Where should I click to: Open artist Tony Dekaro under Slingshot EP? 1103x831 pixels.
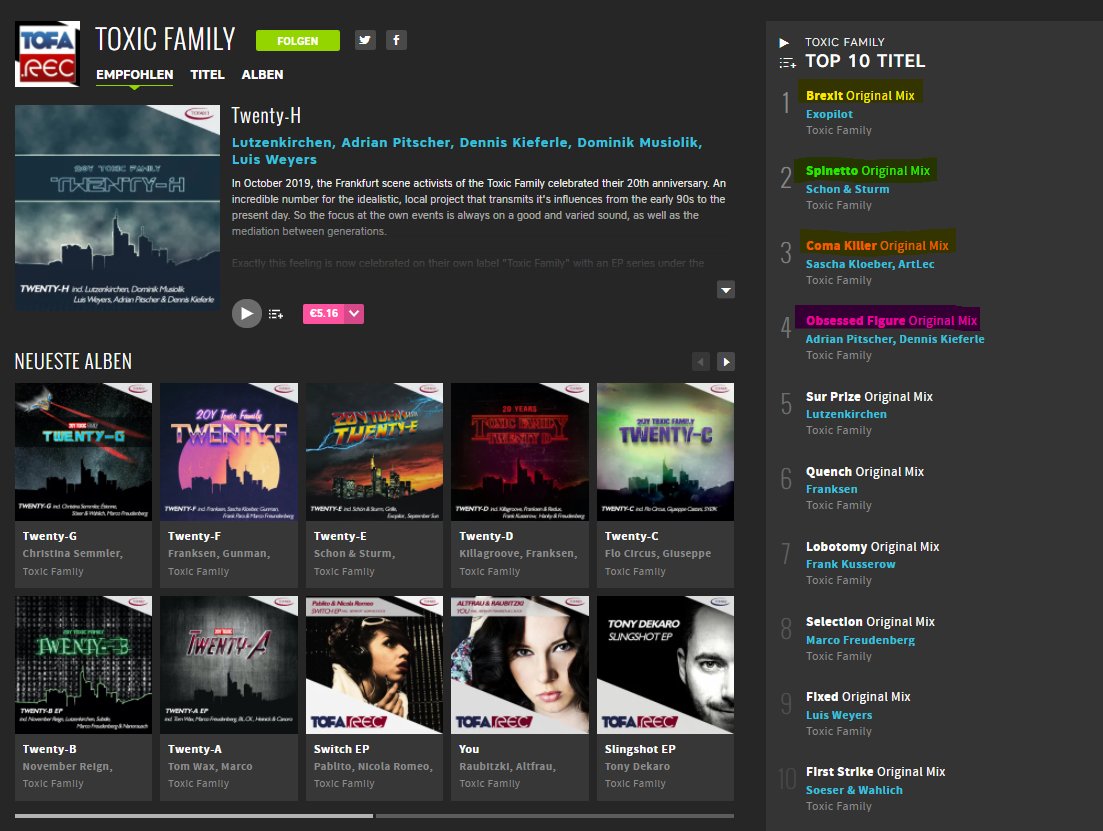pyautogui.click(x=637, y=766)
